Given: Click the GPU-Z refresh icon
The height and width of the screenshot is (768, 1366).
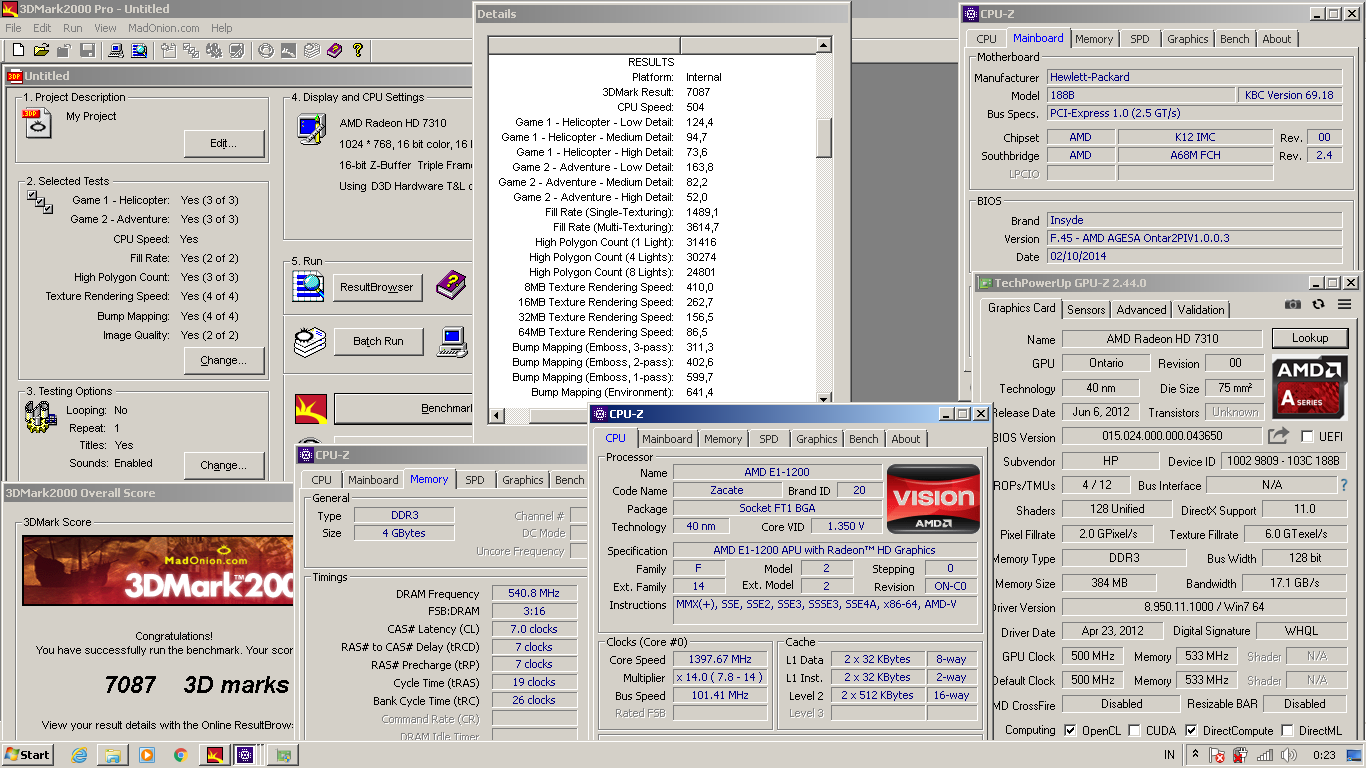Looking at the screenshot, I should [x=1318, y=305].
